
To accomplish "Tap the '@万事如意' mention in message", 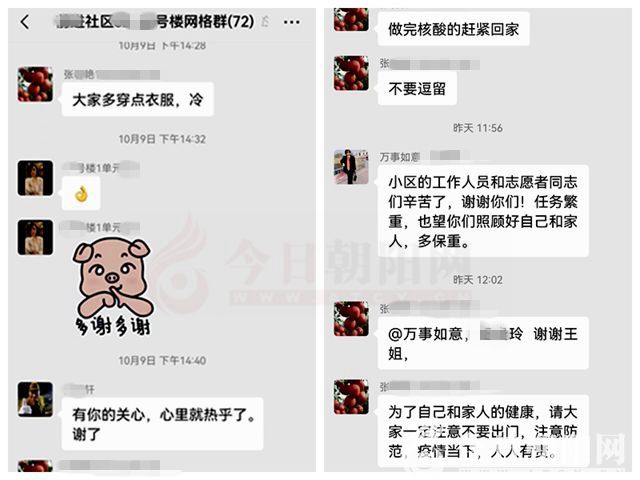I will [x=425, y=334].
